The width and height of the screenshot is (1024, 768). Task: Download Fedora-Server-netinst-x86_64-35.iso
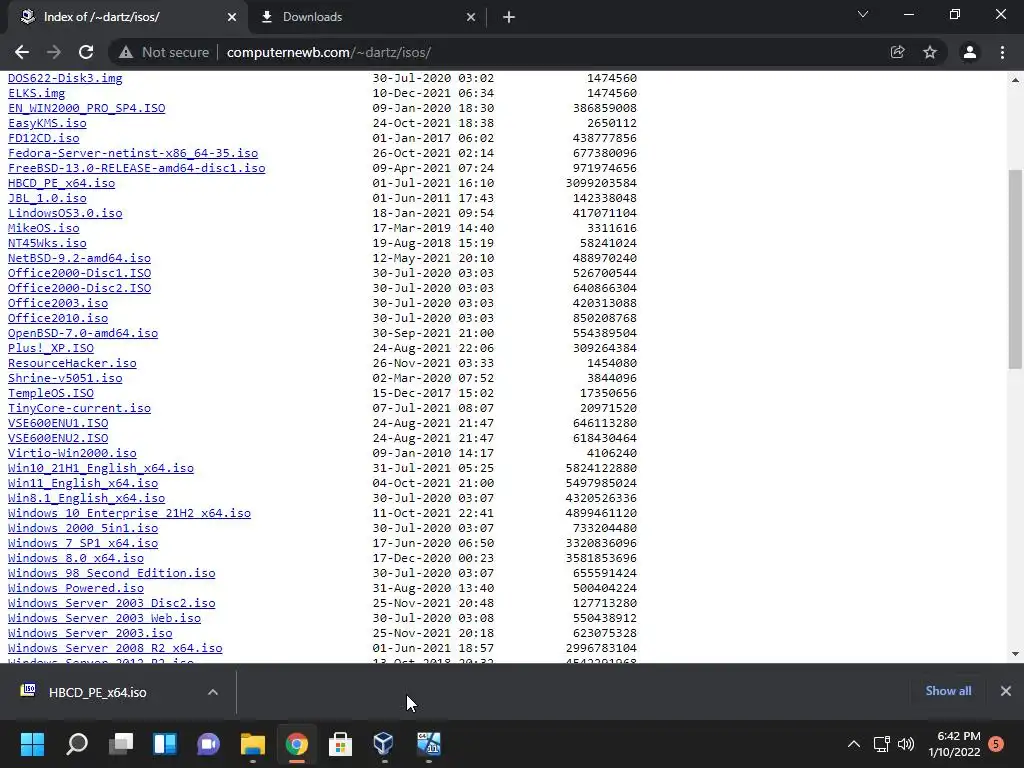pos(133,153)
